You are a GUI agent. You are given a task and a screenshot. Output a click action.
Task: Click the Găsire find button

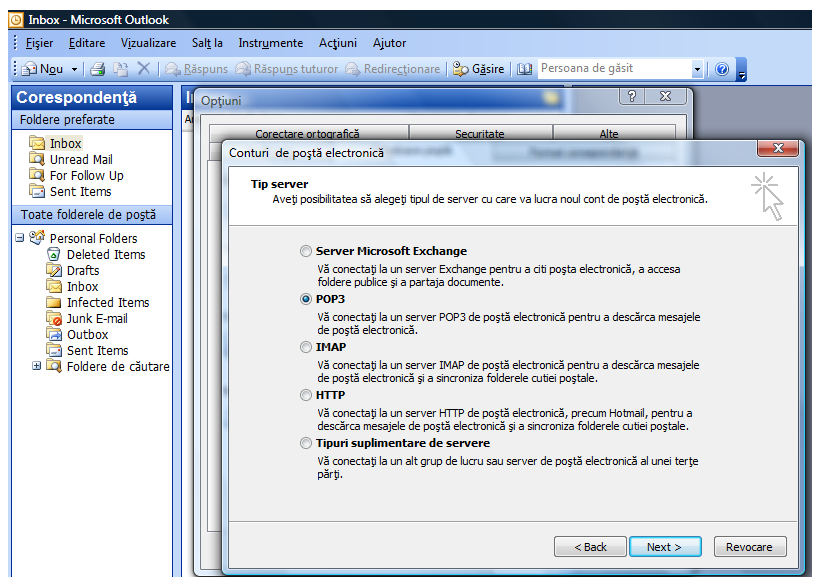pos(479,69)
